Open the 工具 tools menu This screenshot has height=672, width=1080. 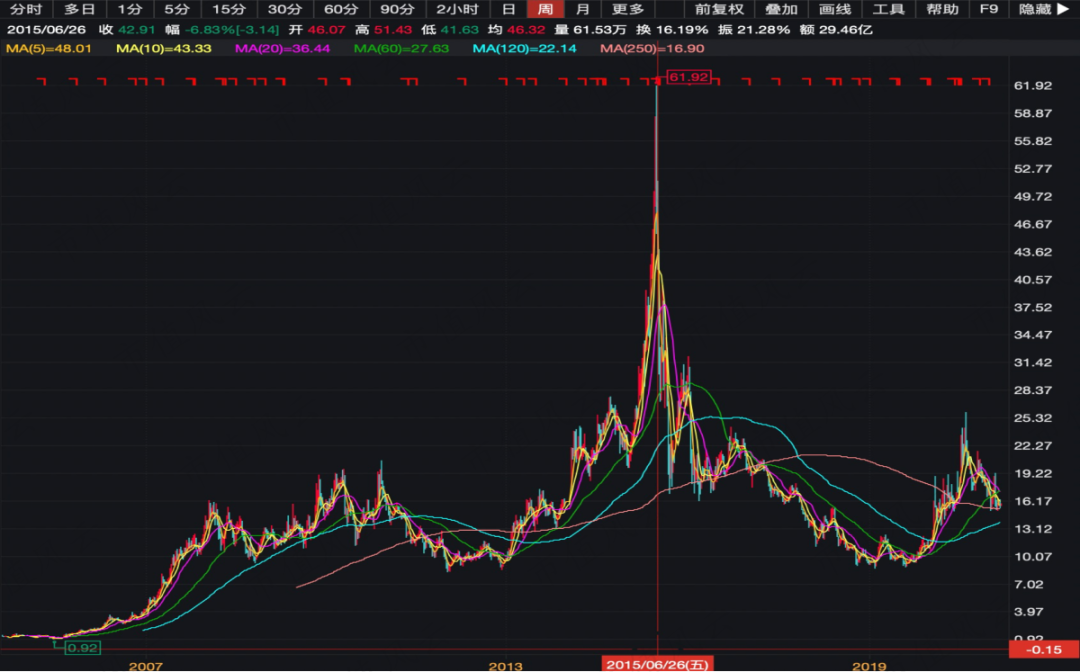click(x=889, y=9)
